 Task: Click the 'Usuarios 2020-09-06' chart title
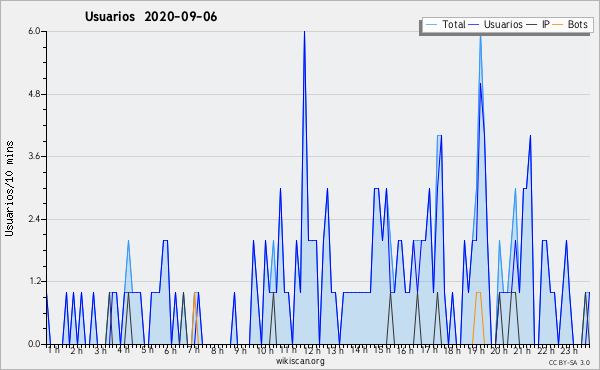point(151,17)
